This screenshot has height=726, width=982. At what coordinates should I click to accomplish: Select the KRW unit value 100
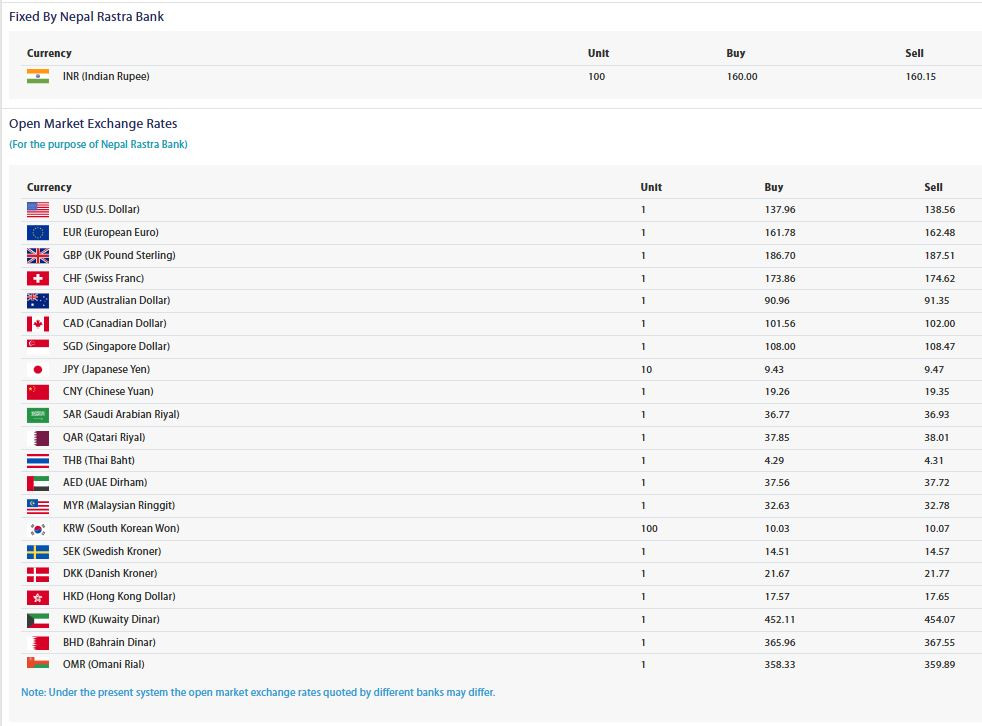pyautogui.click(x=649, y=529)
